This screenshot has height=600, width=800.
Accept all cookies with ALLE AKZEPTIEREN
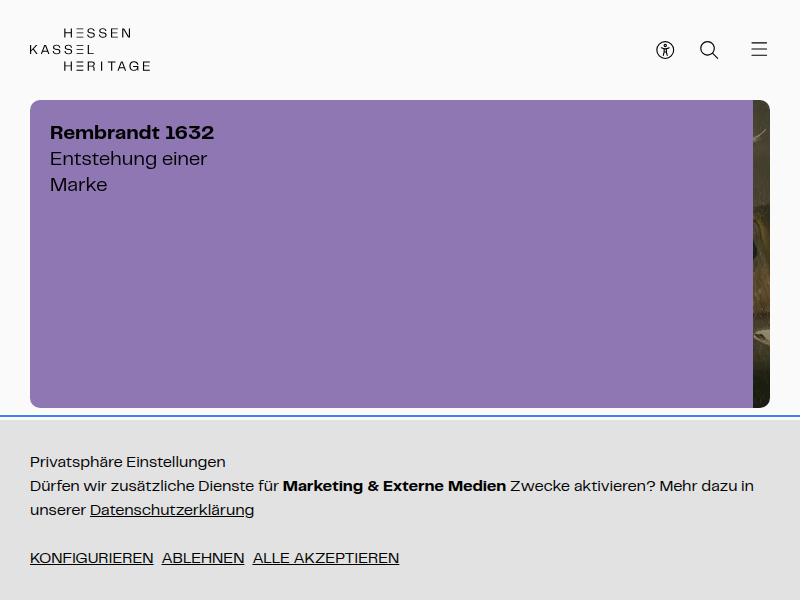point(326,558)
